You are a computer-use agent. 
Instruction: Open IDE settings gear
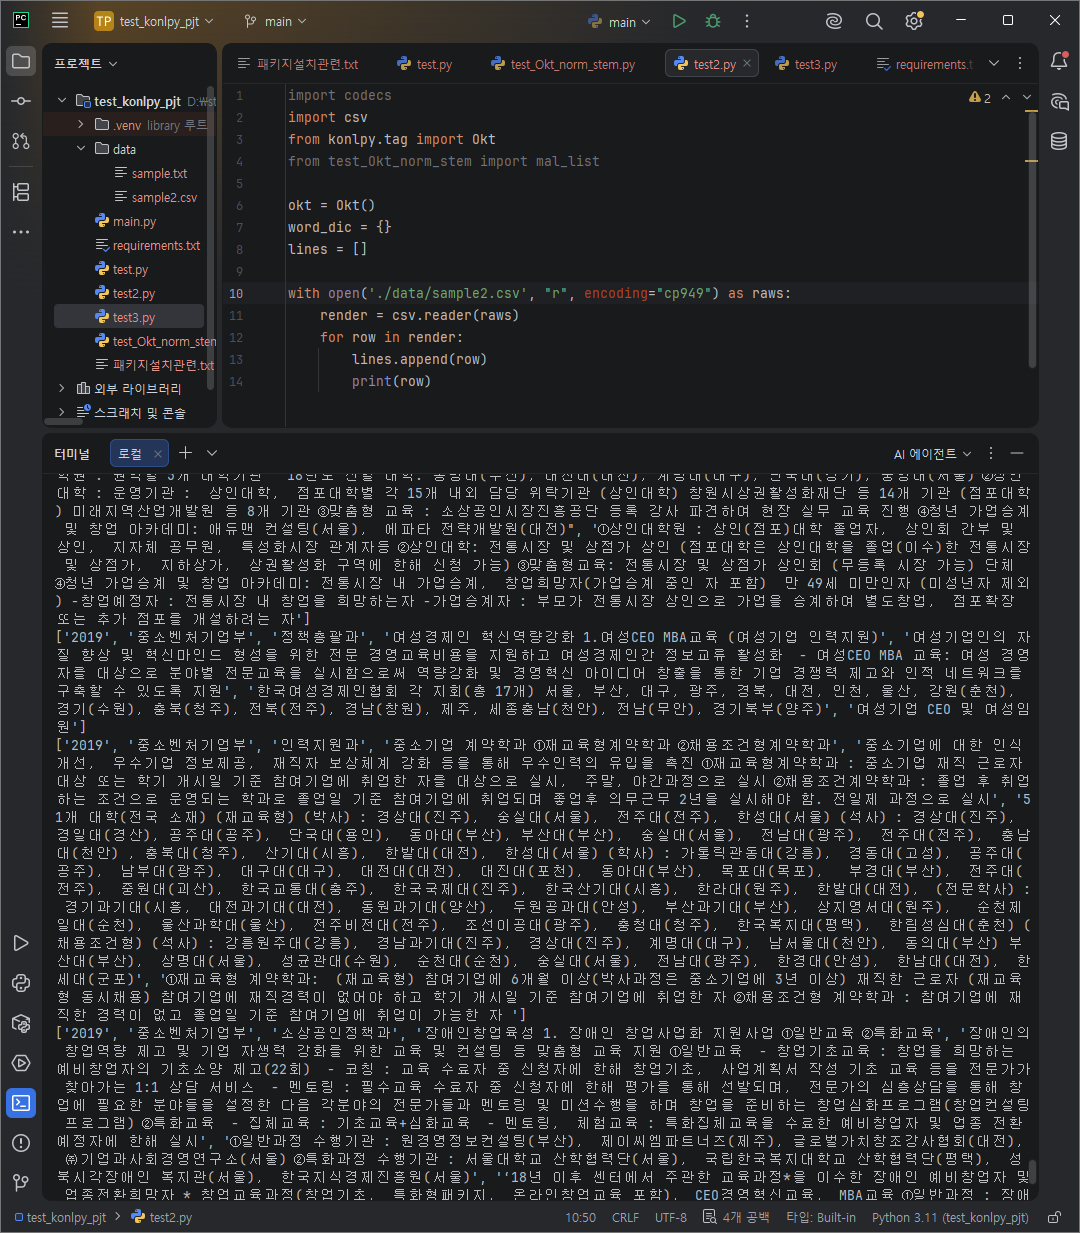[x=914, y=21]
